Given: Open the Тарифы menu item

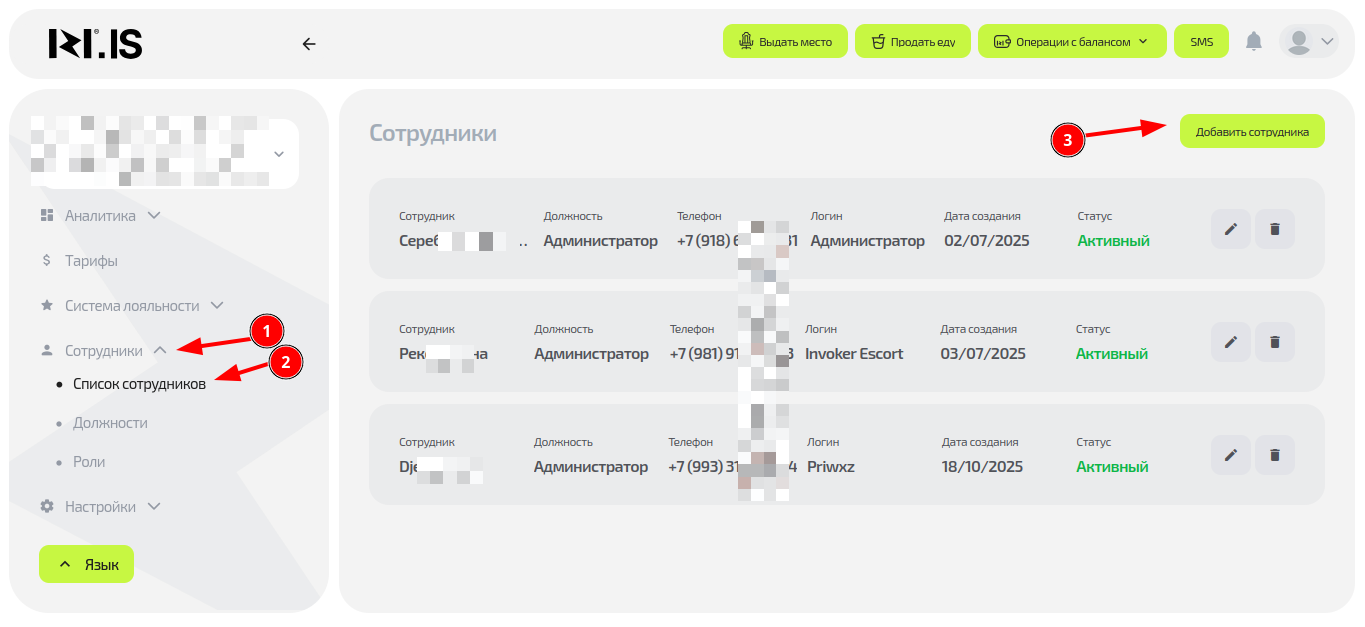Looking at the screenshot, I should pos(91,260).
